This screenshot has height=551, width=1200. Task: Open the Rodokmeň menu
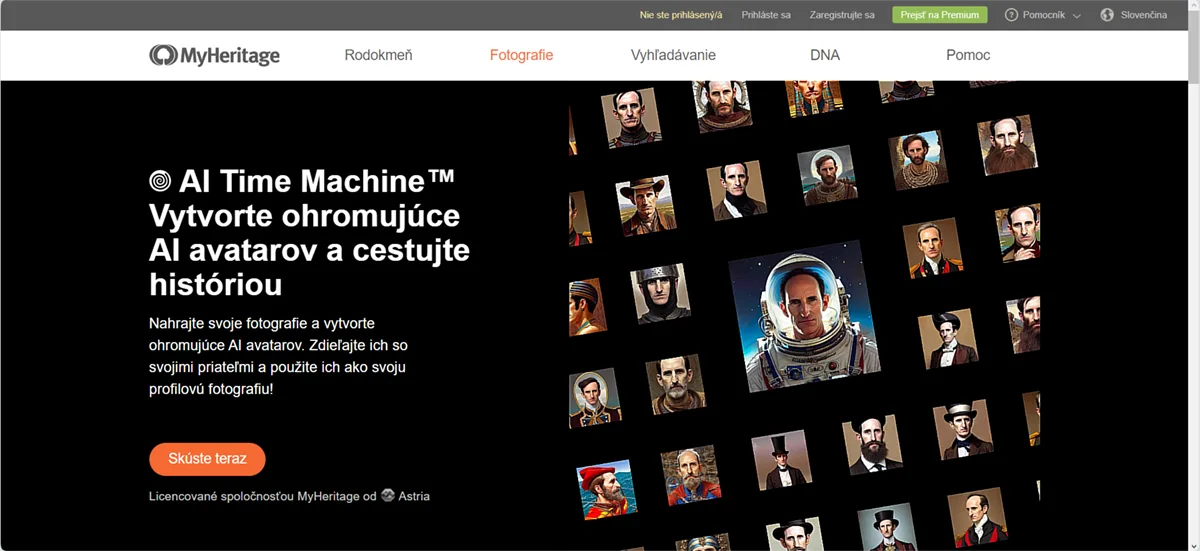point(378,55)
